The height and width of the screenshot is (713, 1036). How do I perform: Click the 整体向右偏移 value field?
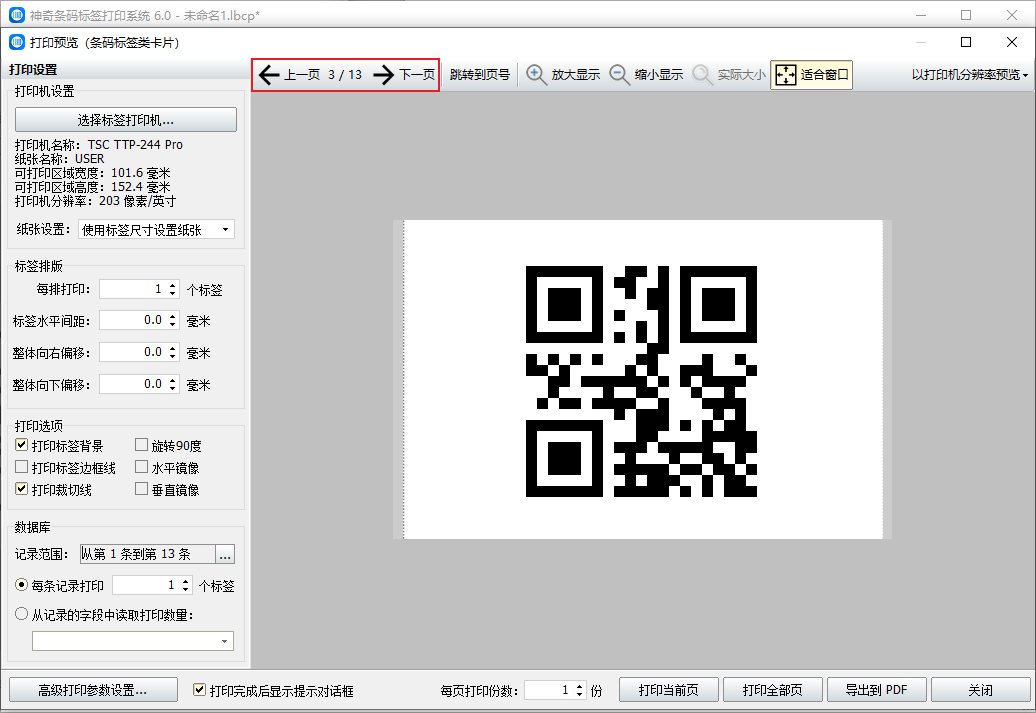pos(133,352)
